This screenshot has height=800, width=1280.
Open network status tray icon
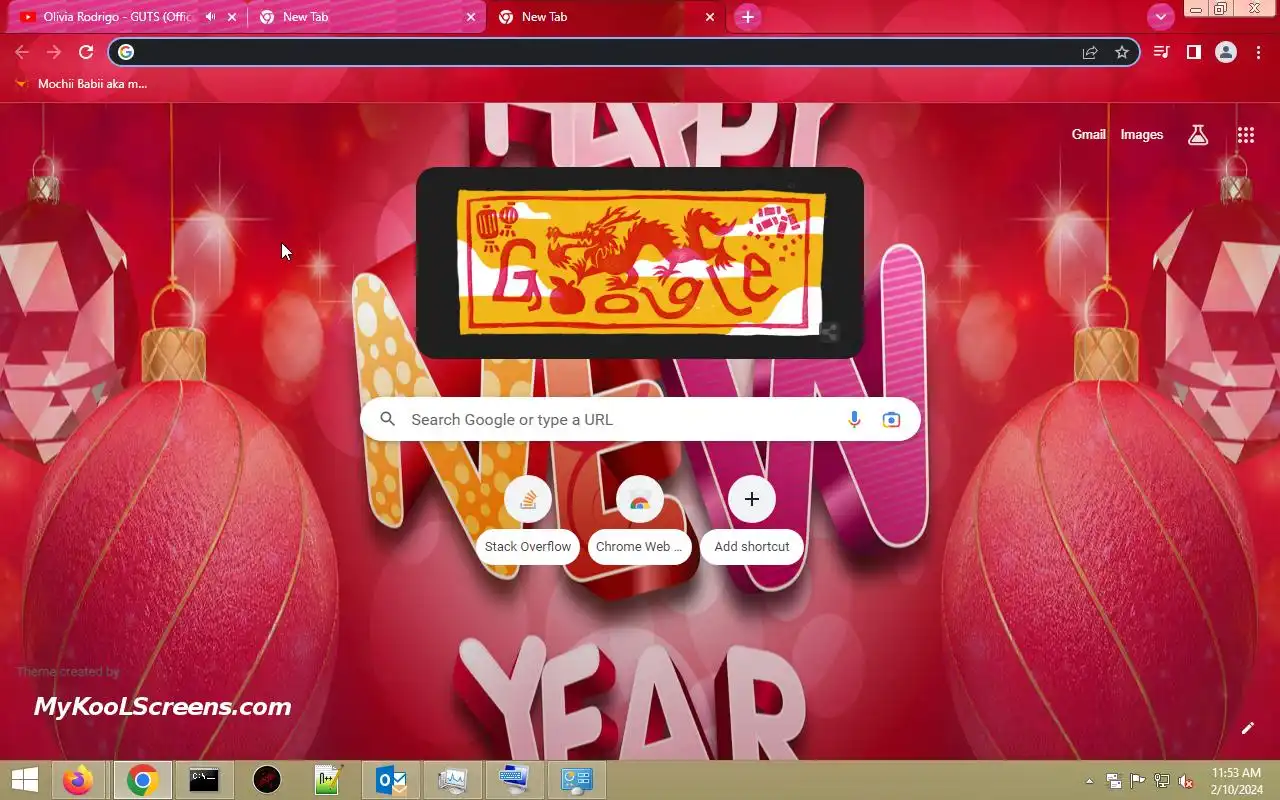(x=1162, y=781)
